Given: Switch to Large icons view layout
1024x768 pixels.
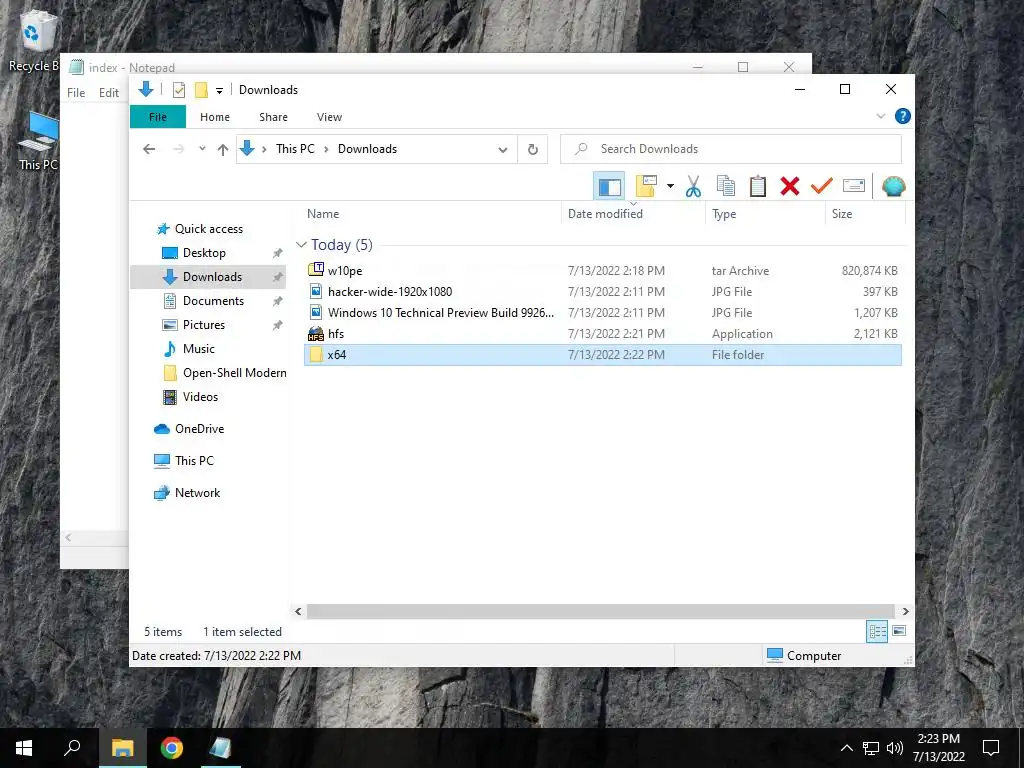Looking at the screenshot, I should click(899, 632).
